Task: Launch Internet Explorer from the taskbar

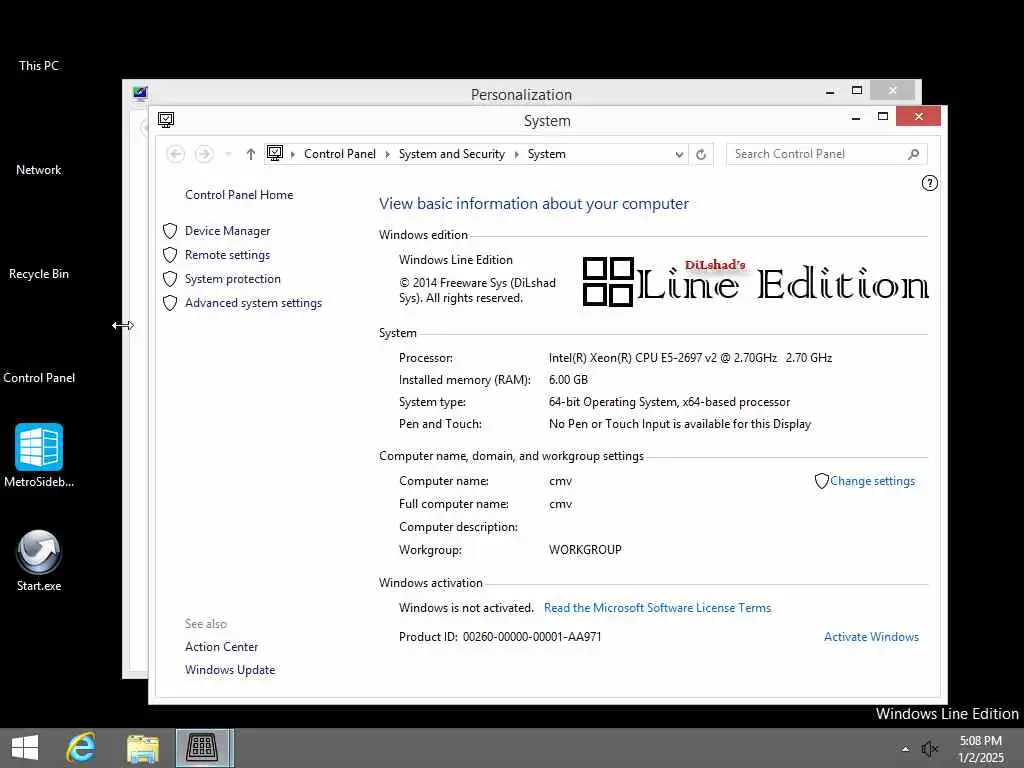Action: click(82, 748)
